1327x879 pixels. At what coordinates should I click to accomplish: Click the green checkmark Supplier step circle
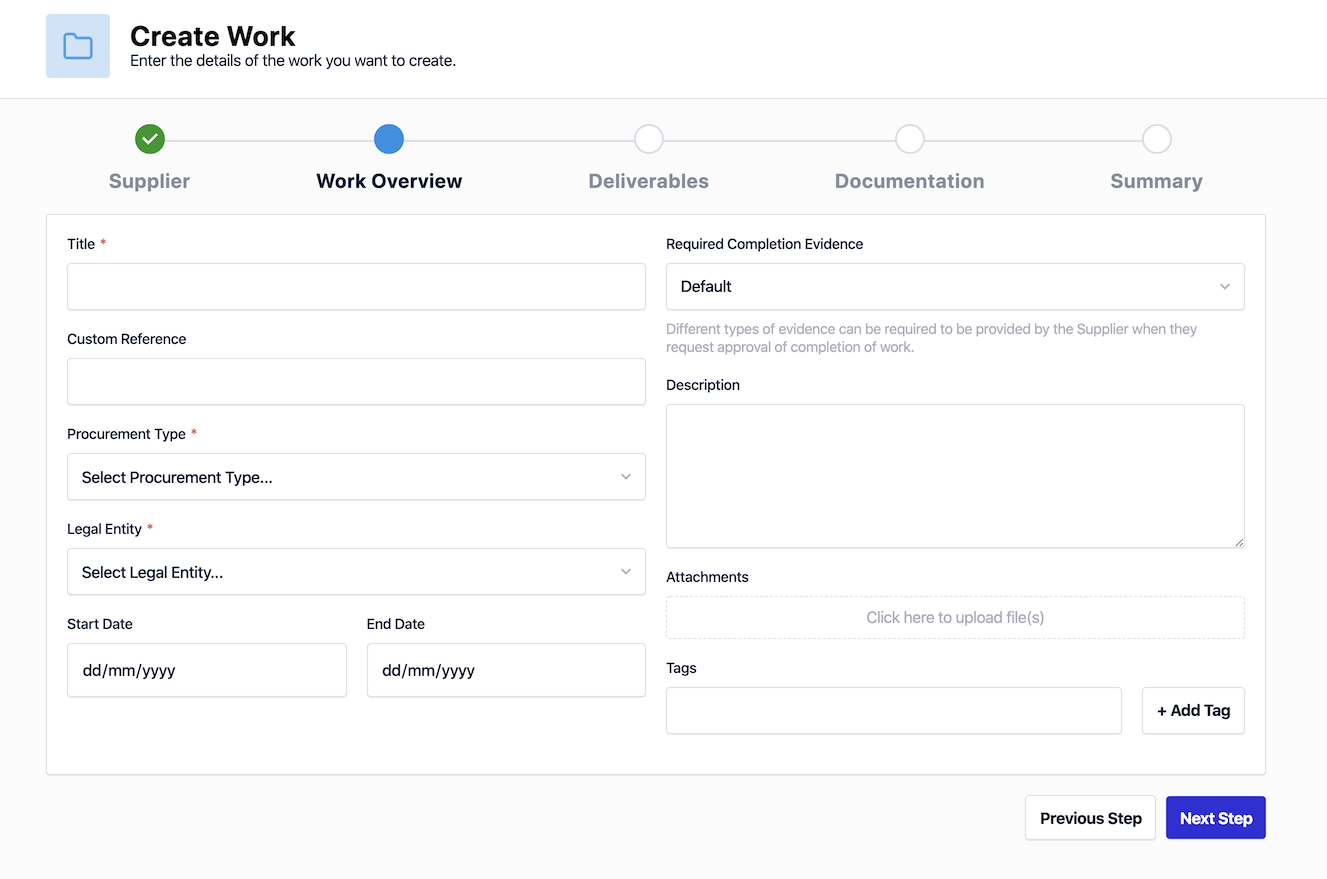150,139
